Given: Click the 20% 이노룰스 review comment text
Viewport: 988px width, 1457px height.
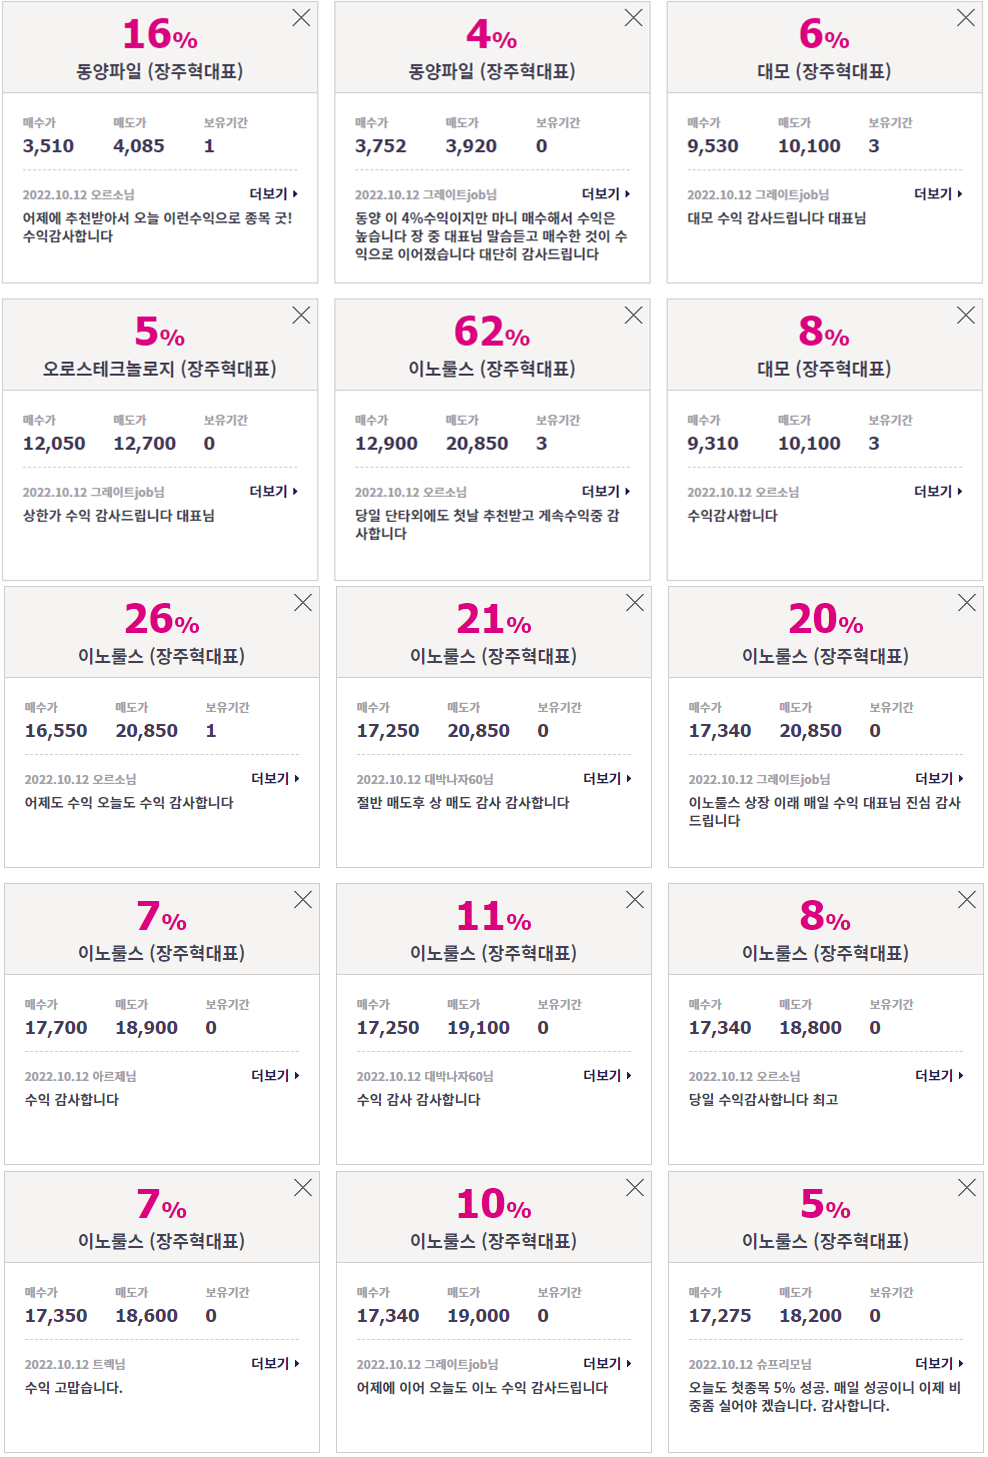Looking at the screenshot, I should point(825,811).
